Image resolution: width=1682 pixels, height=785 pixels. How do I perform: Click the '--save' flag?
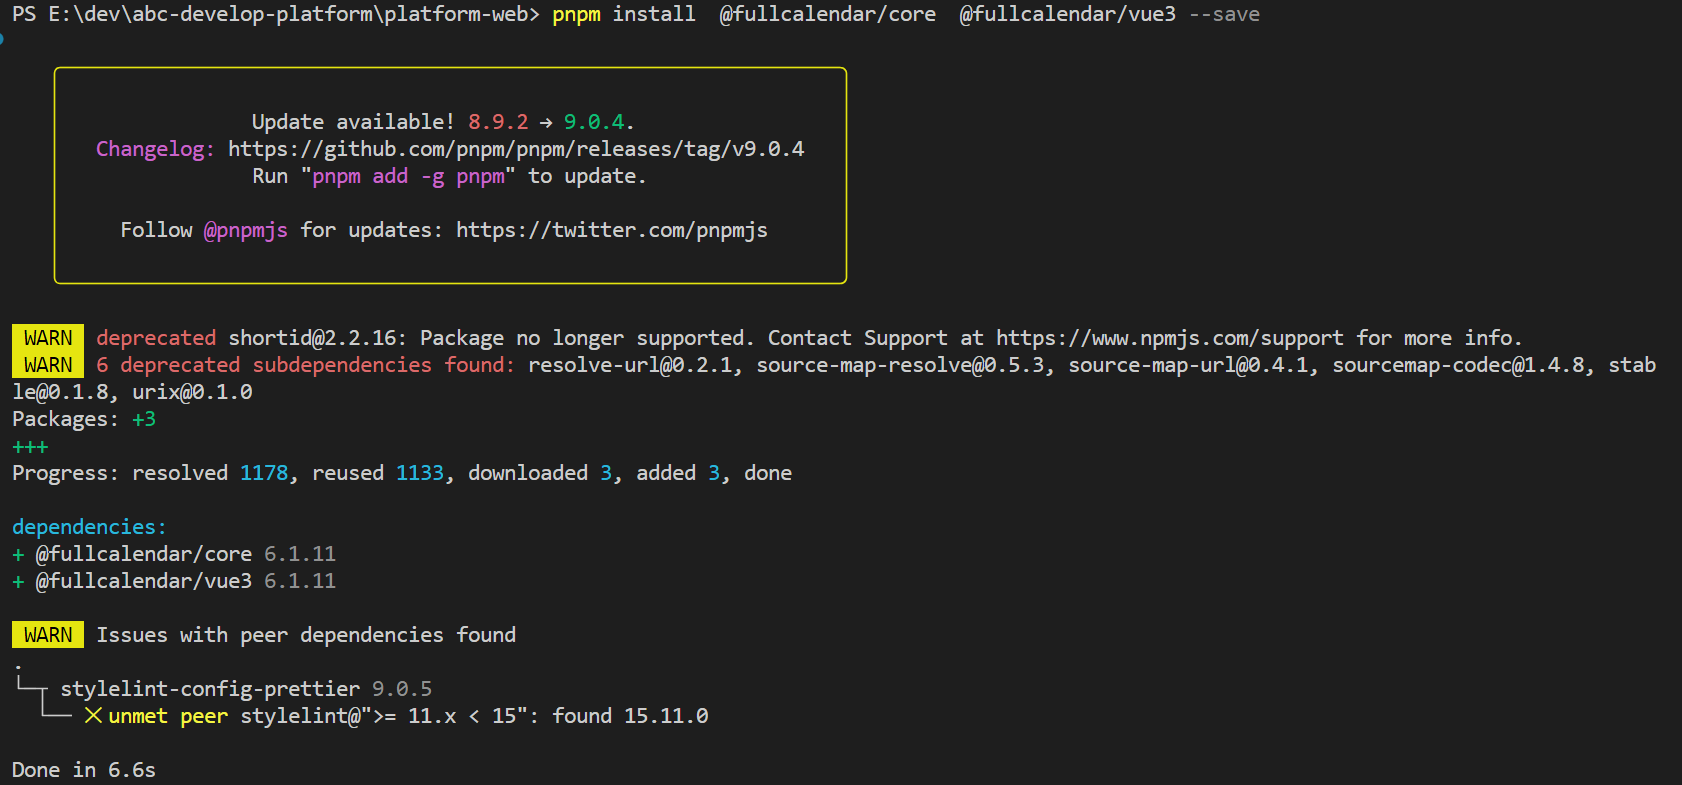click(x=1224, y=14)
